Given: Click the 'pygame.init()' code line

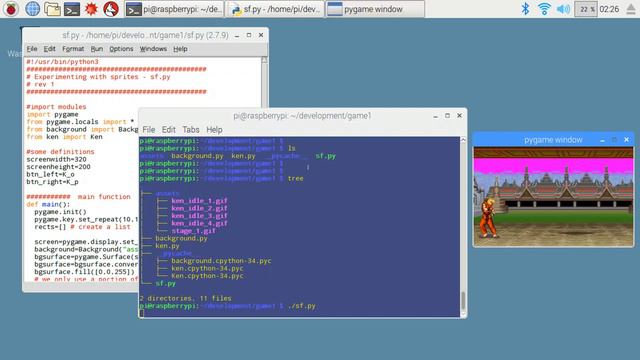Looking at the screenshot, I should 60,212.
